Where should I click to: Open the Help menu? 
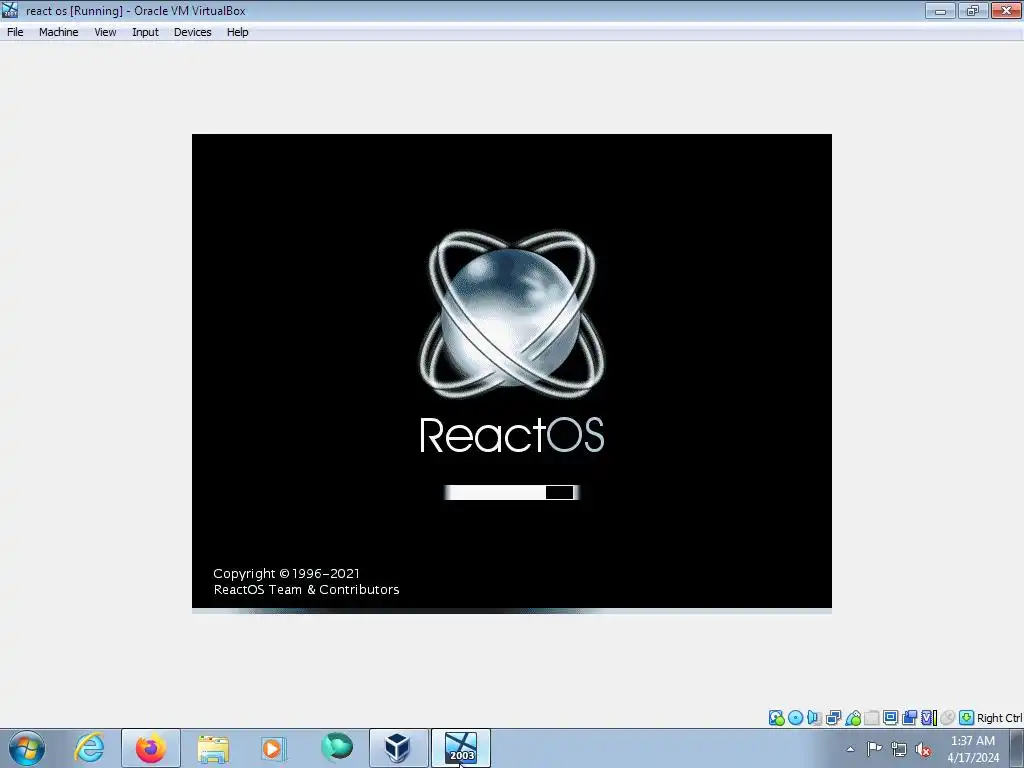click(x=237, y=32)
